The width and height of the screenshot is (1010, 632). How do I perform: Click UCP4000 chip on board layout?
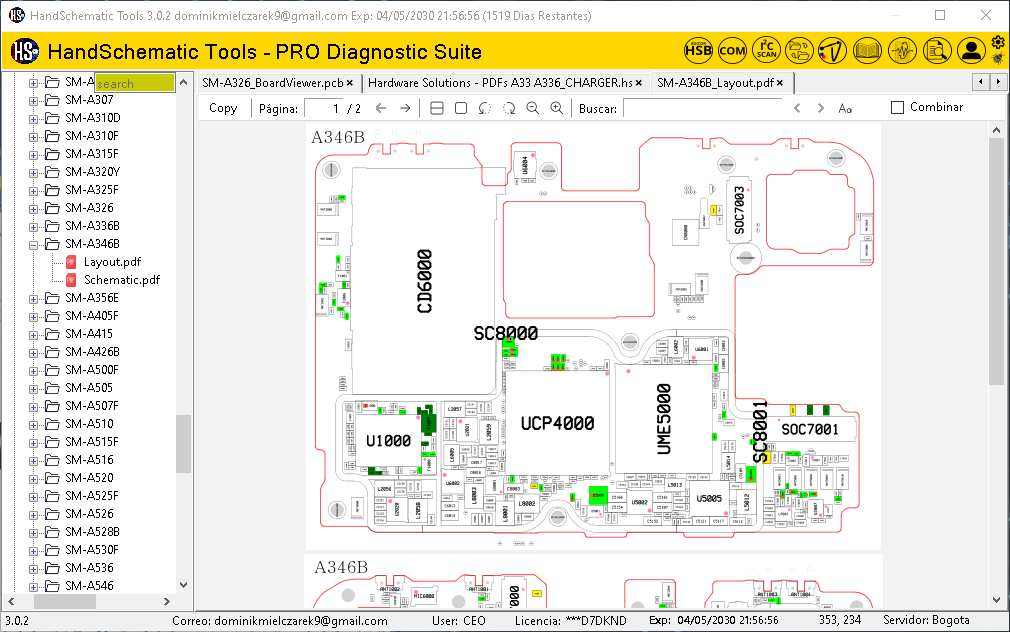point(557,423)
